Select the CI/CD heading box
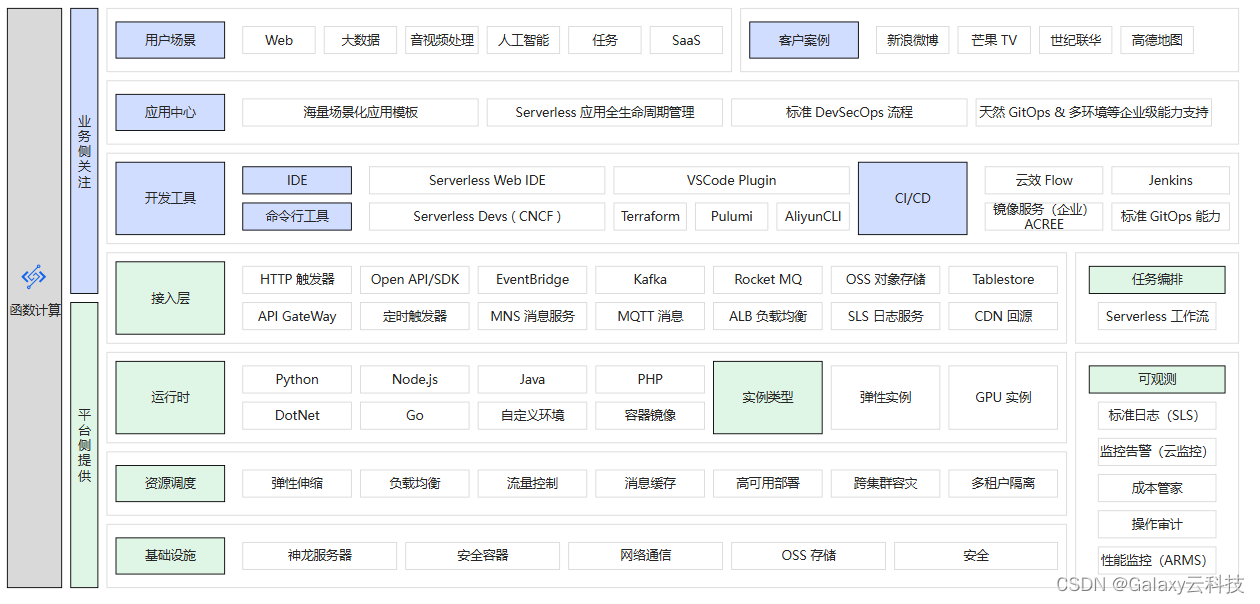This screenshot has width=1260, height=604. pyautogui.click(x=912, y=198)
